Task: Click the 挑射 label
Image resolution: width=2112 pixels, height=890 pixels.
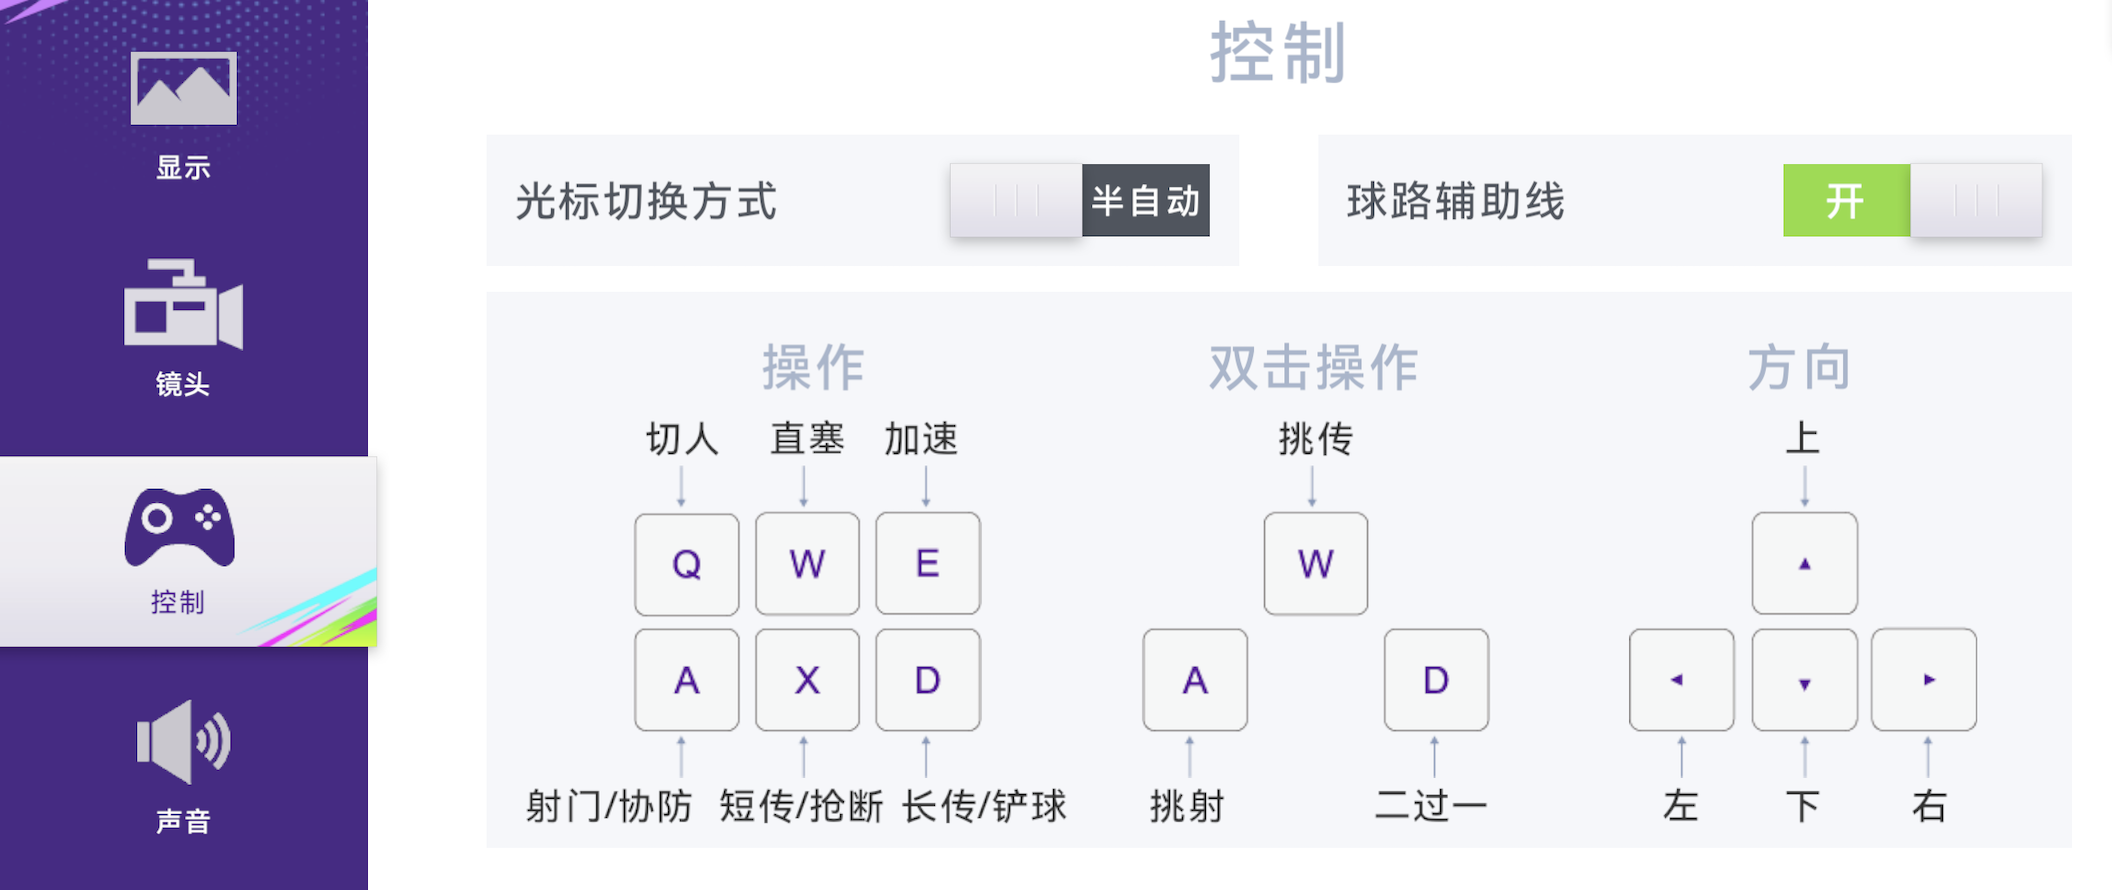Action: [x=1187, y=806]
